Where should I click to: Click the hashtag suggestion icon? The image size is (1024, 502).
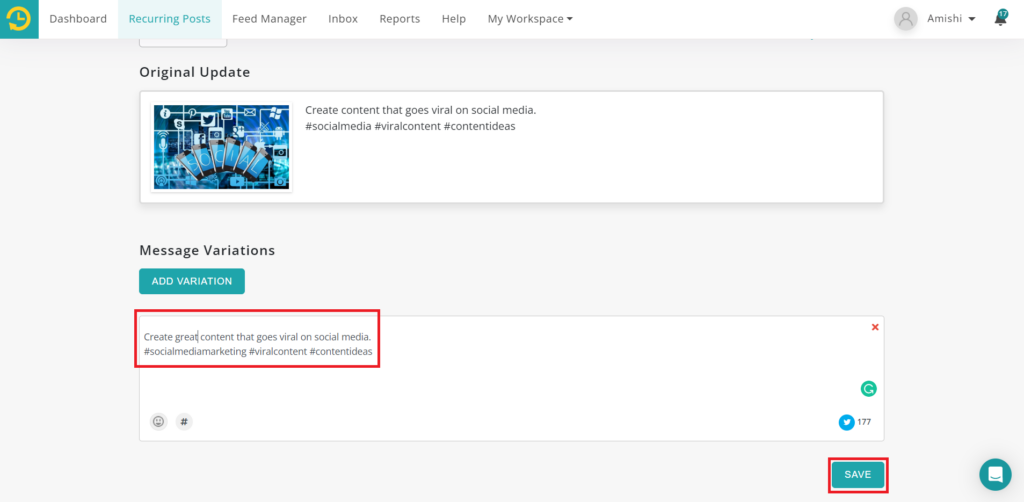coord(184,422)
